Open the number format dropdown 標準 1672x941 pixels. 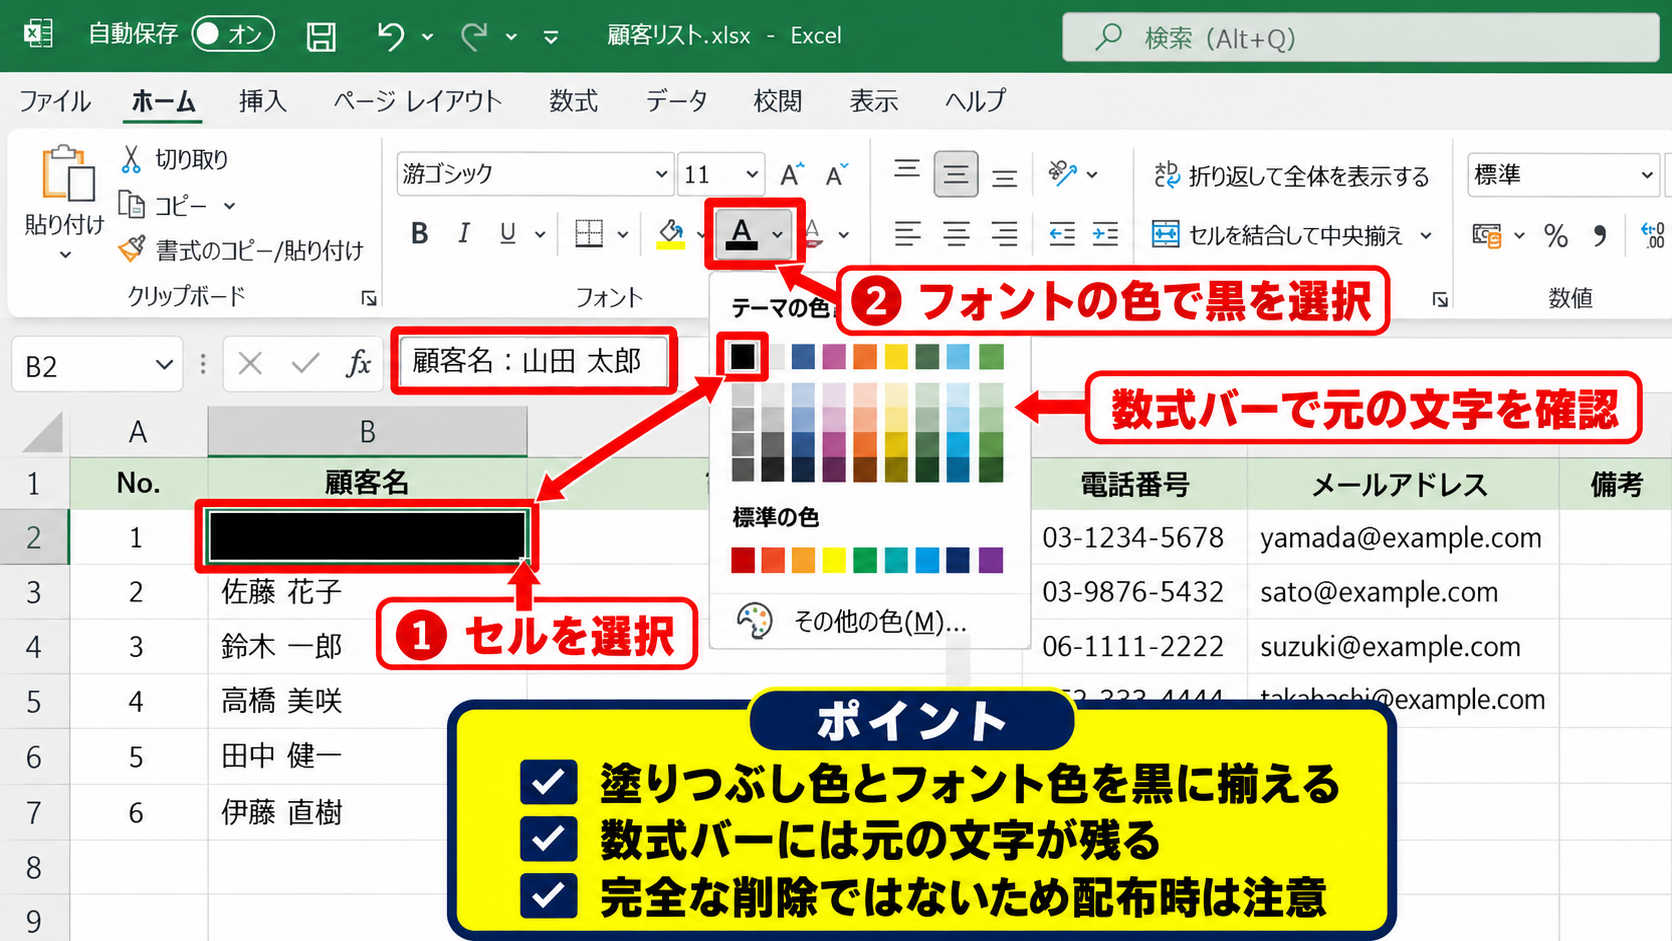pos(1646,175)
